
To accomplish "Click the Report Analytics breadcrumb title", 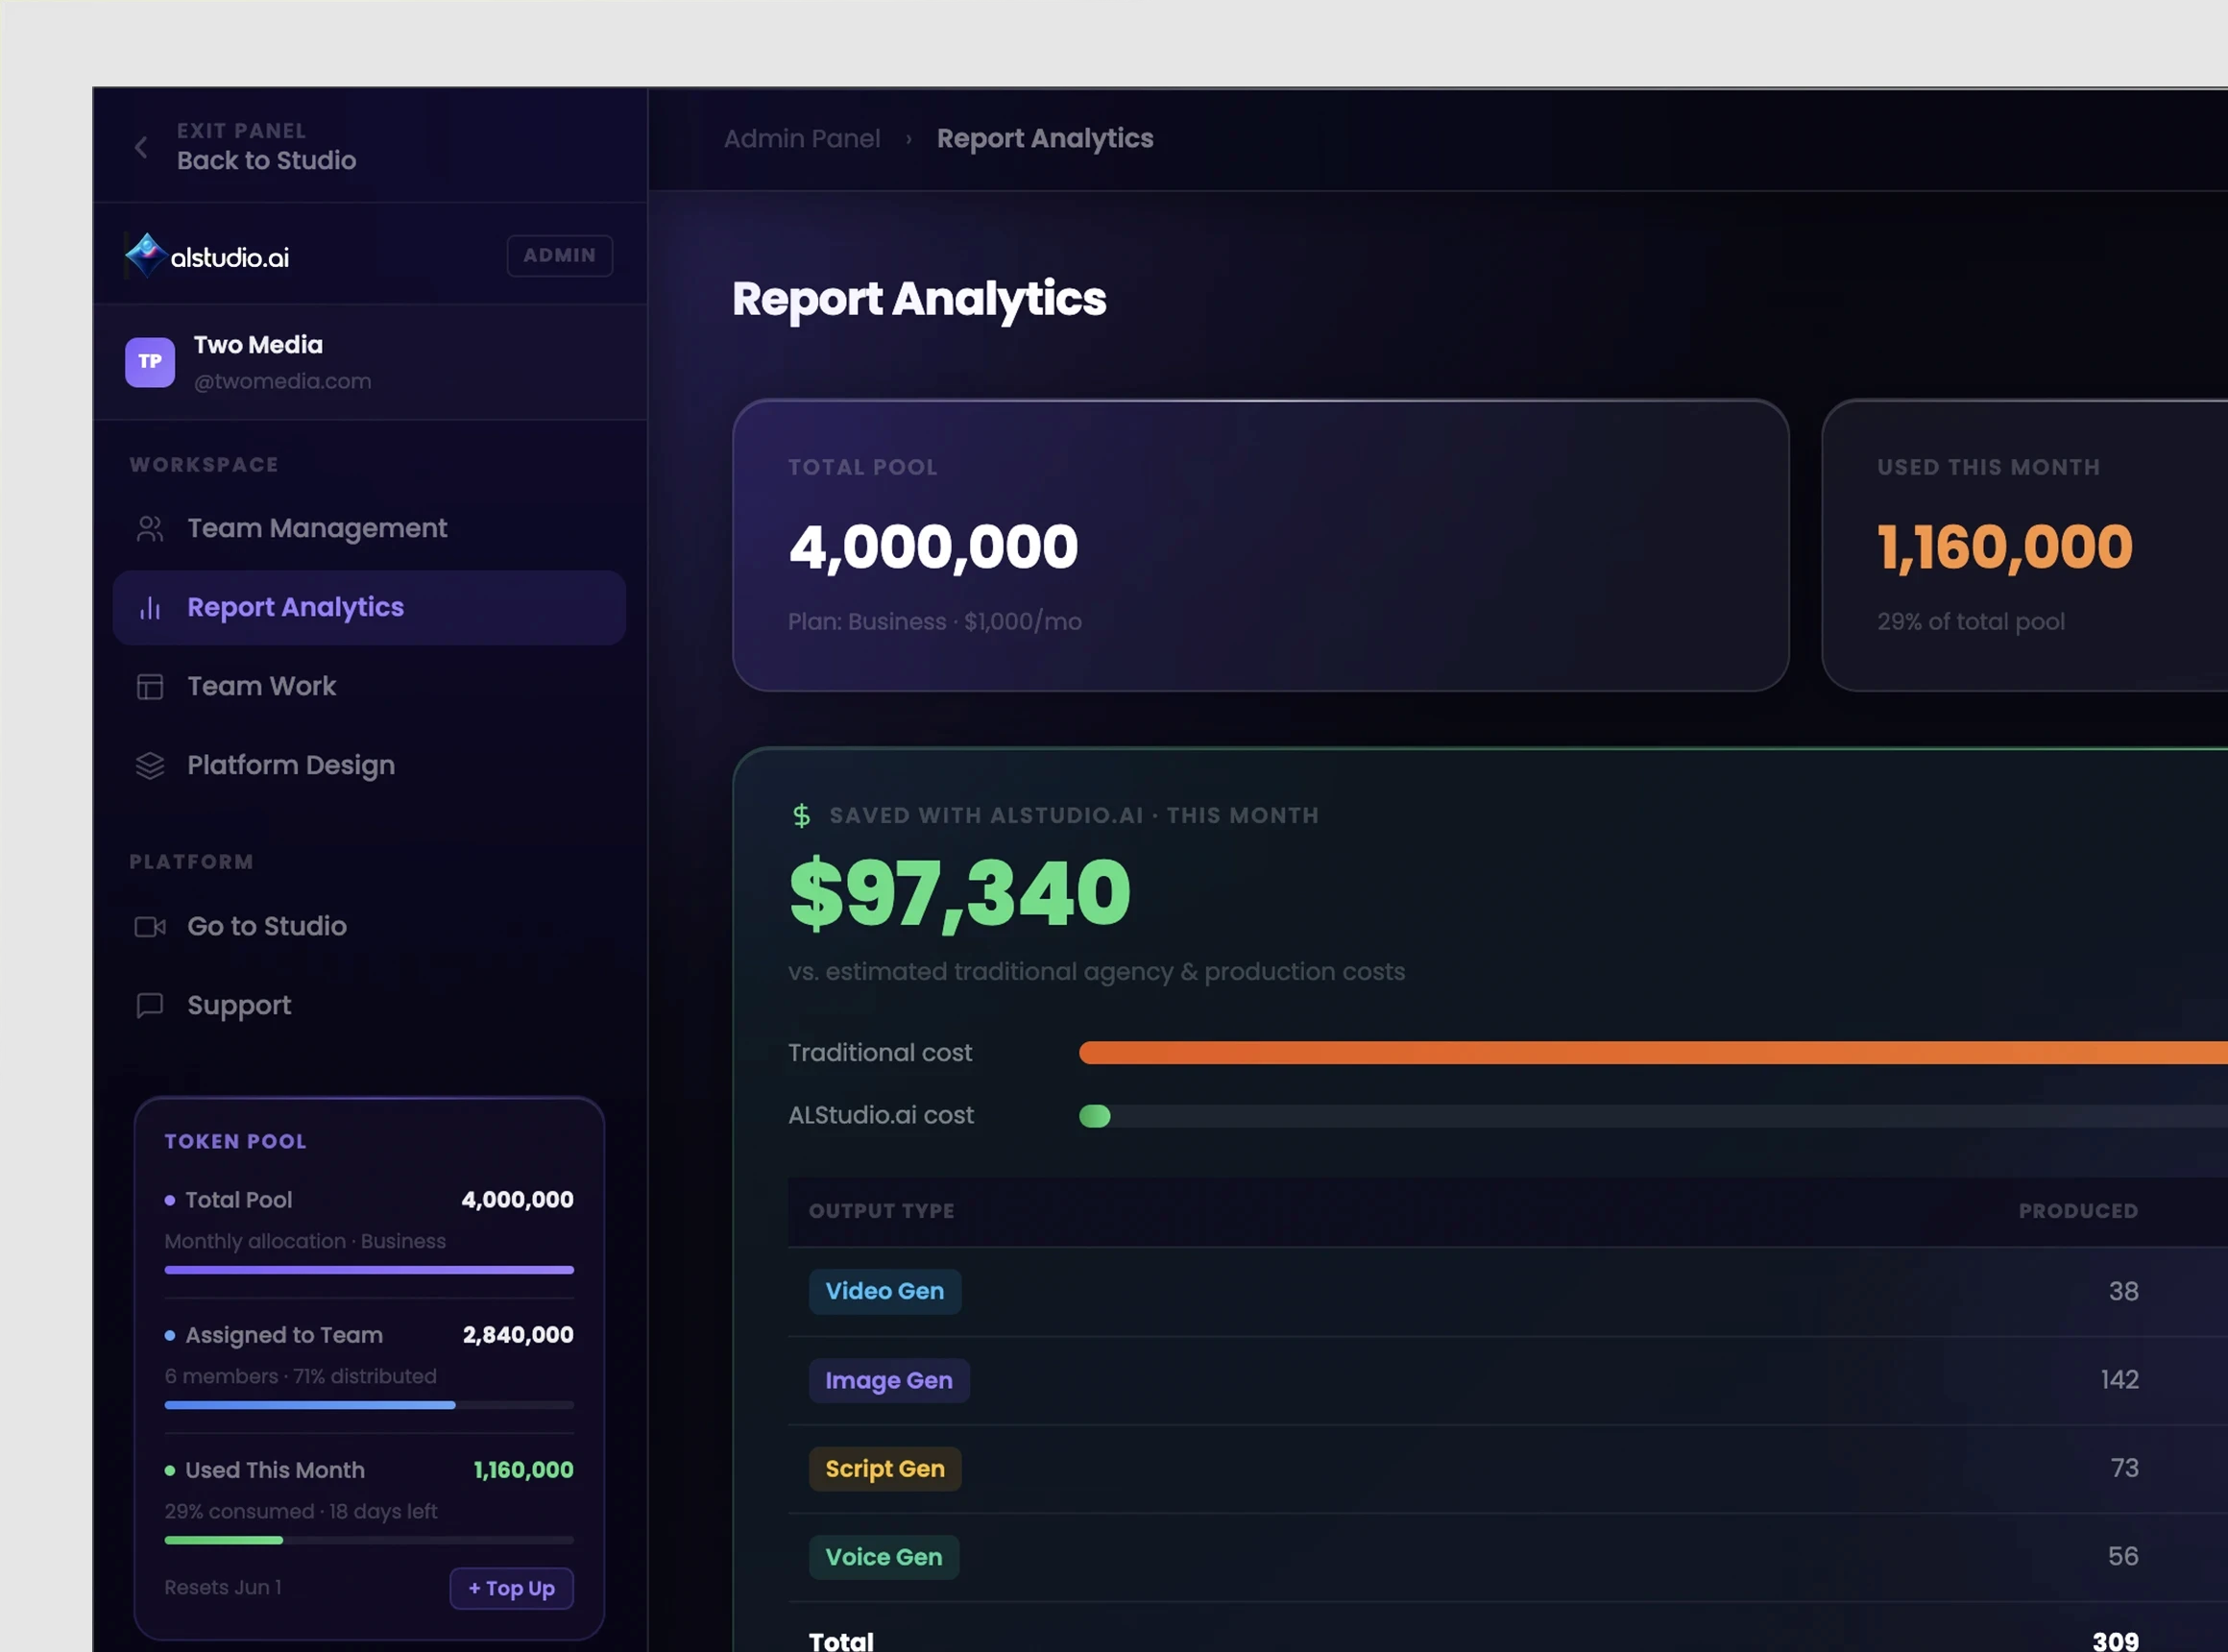I will 1045,138.
